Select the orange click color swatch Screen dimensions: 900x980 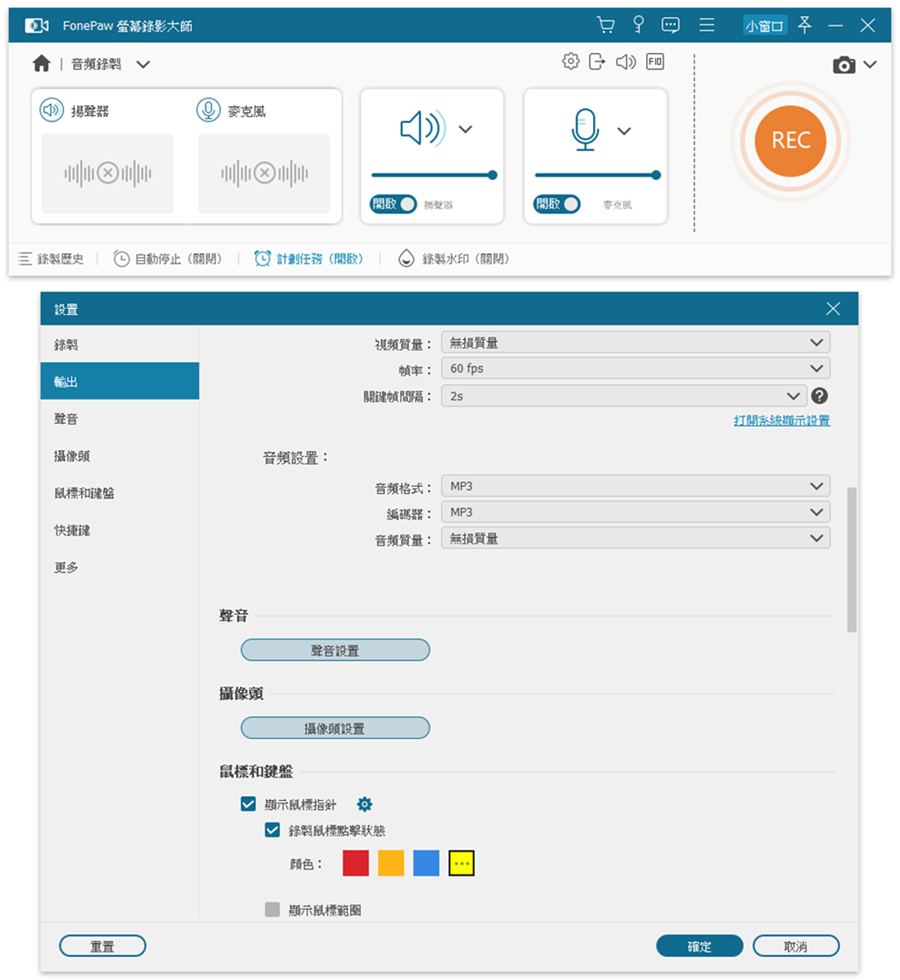391,863
